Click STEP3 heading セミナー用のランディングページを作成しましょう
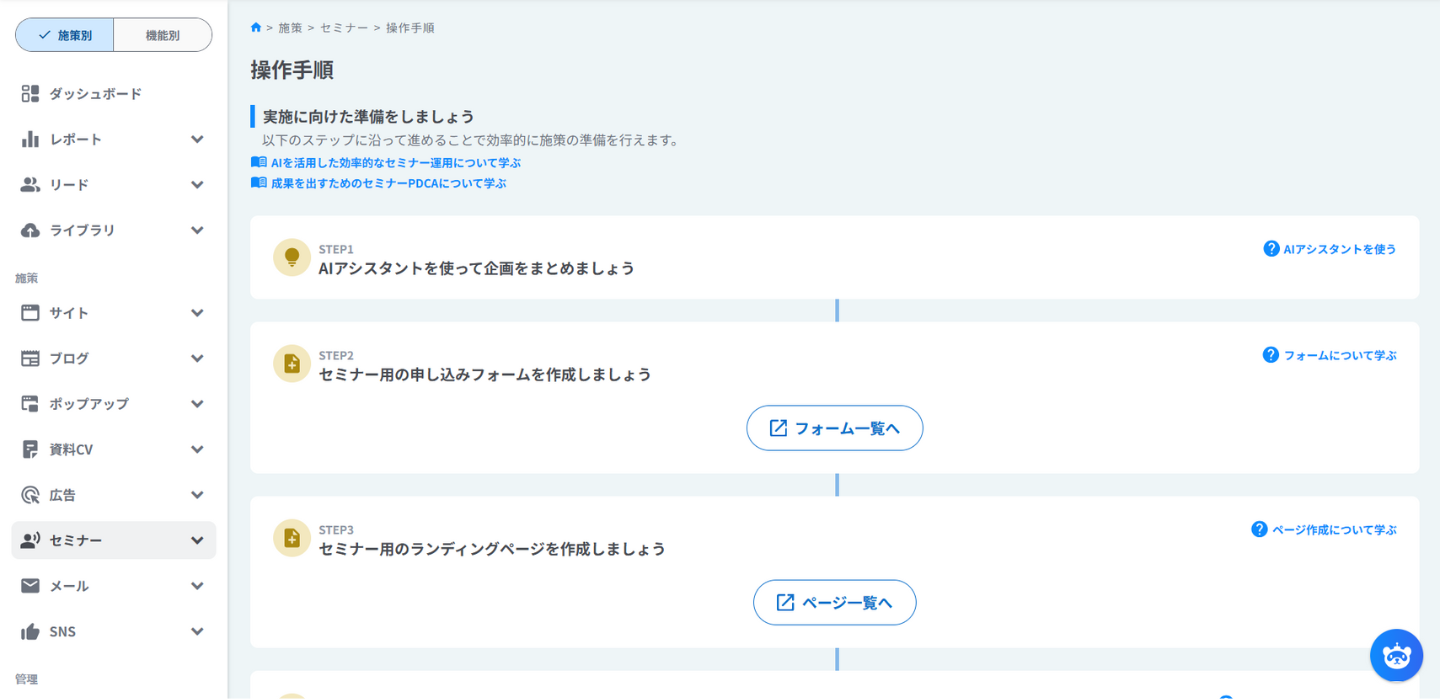The width and height of the screenshot is (1440, 700). [492, 549]
